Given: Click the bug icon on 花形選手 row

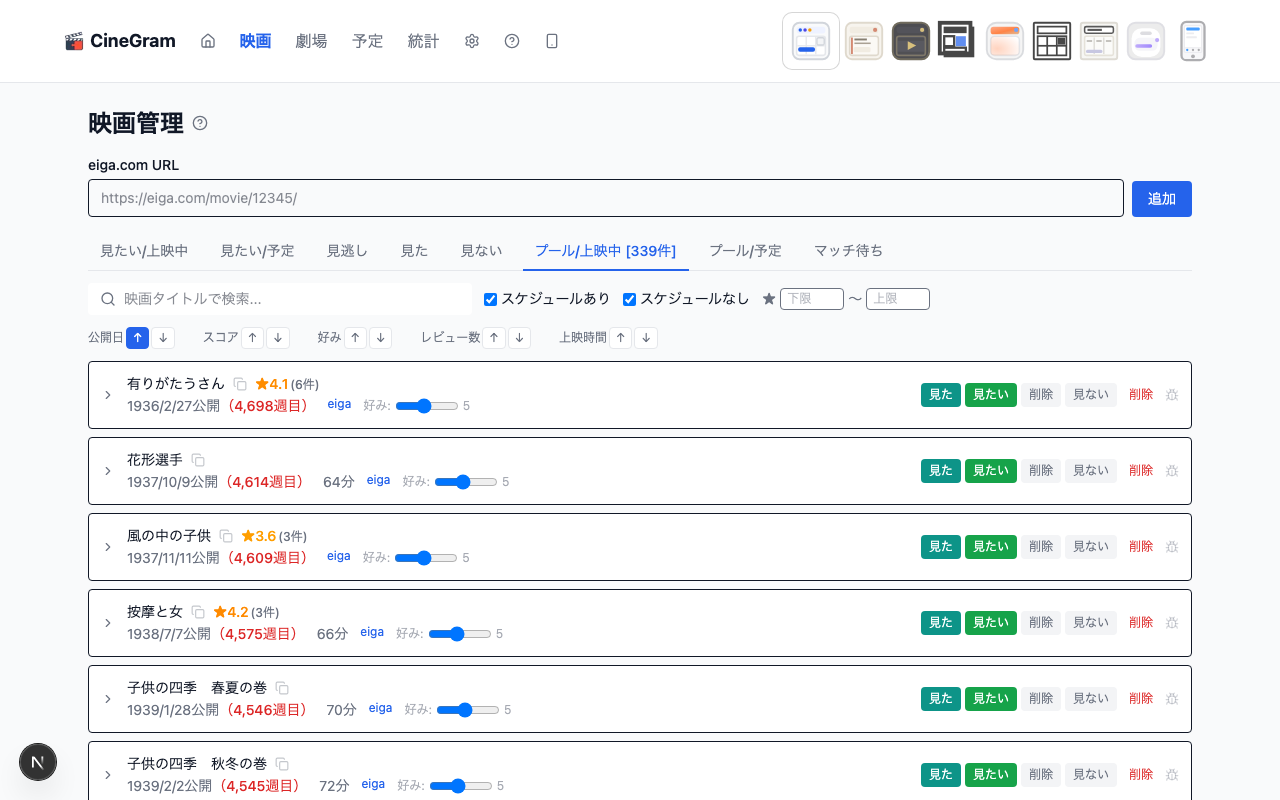Looking at the screenshot, I should pos(1172,471).
